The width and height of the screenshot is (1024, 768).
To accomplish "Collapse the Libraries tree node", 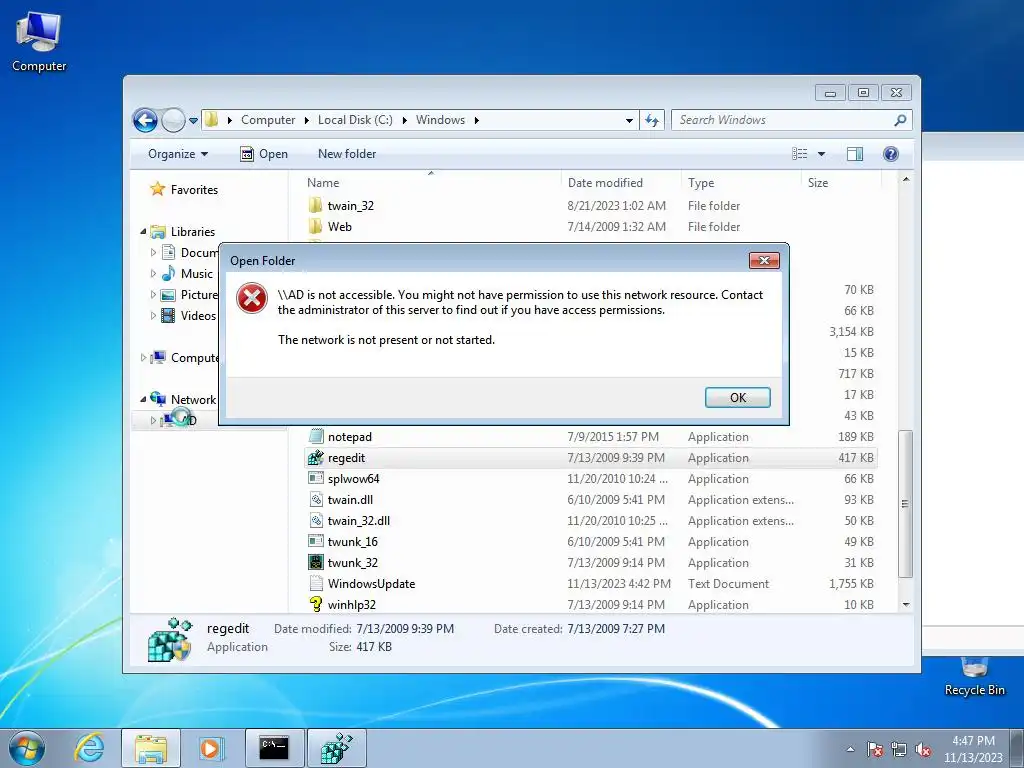I will click(x=143, y=231).
